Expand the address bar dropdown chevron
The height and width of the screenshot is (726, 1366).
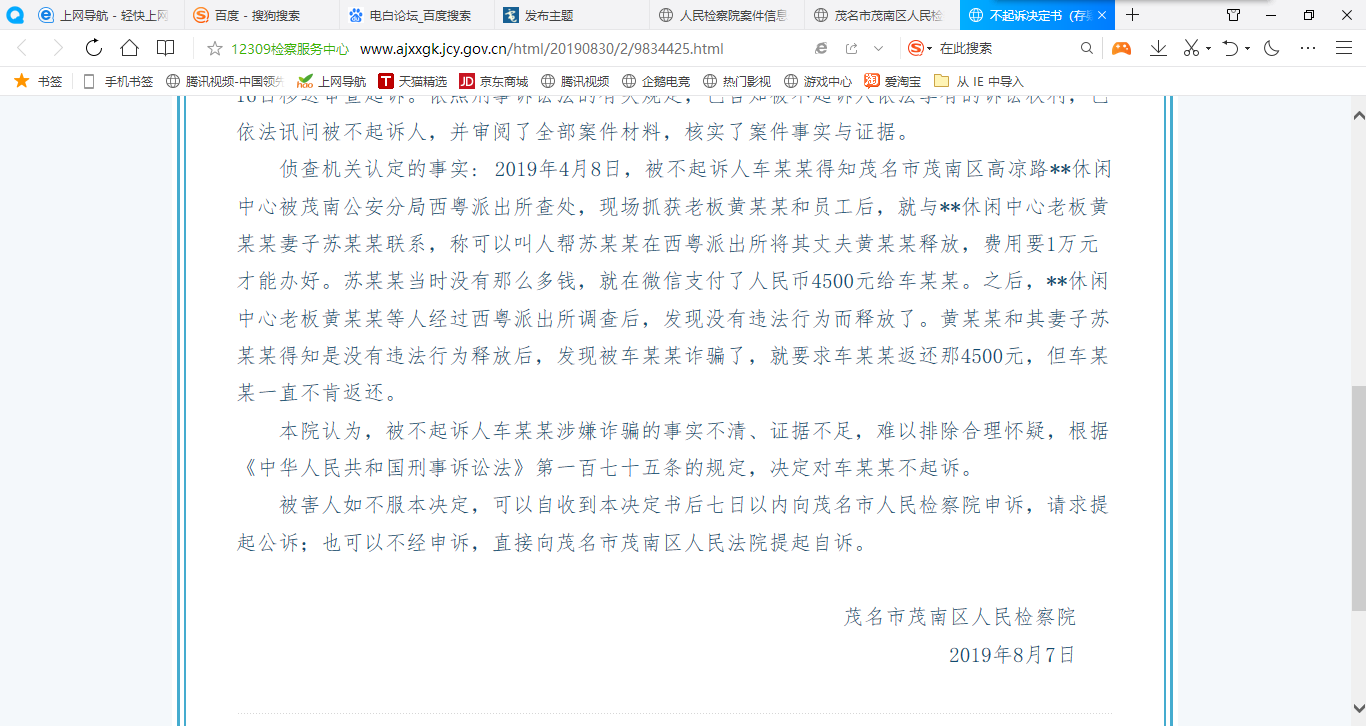point(878,48)
